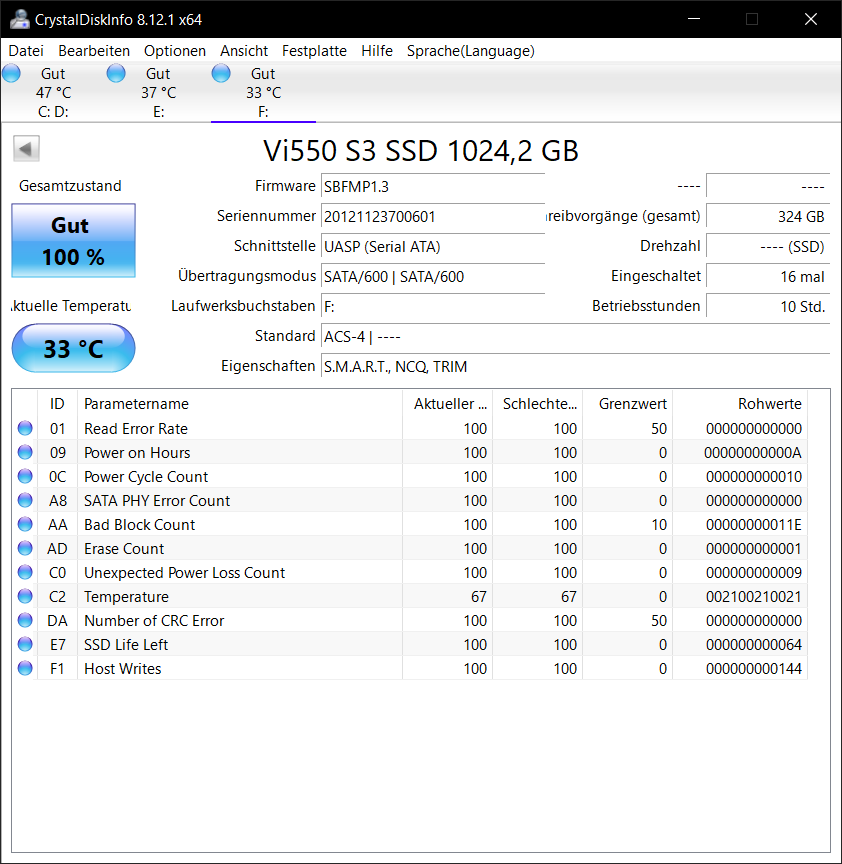Click raw value 00000000144 of Host Writes
The image size is (842, 864).
(x=753, y=669)
